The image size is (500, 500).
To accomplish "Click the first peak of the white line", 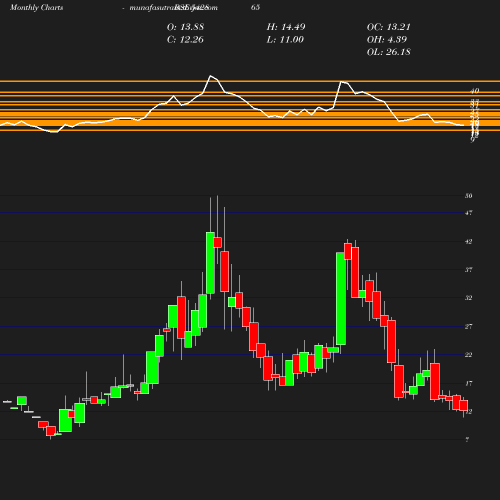I will tap(211, 76).
